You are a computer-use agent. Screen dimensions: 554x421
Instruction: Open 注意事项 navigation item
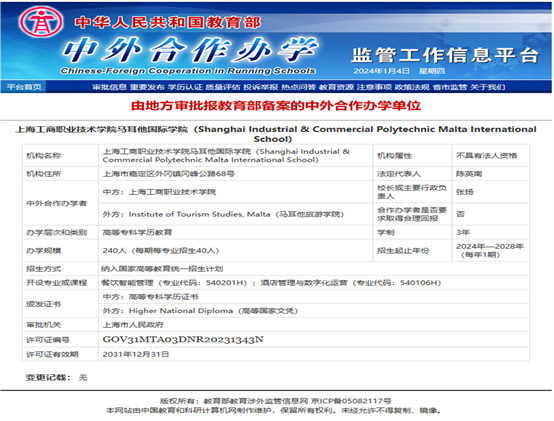(x=374, y=87)
